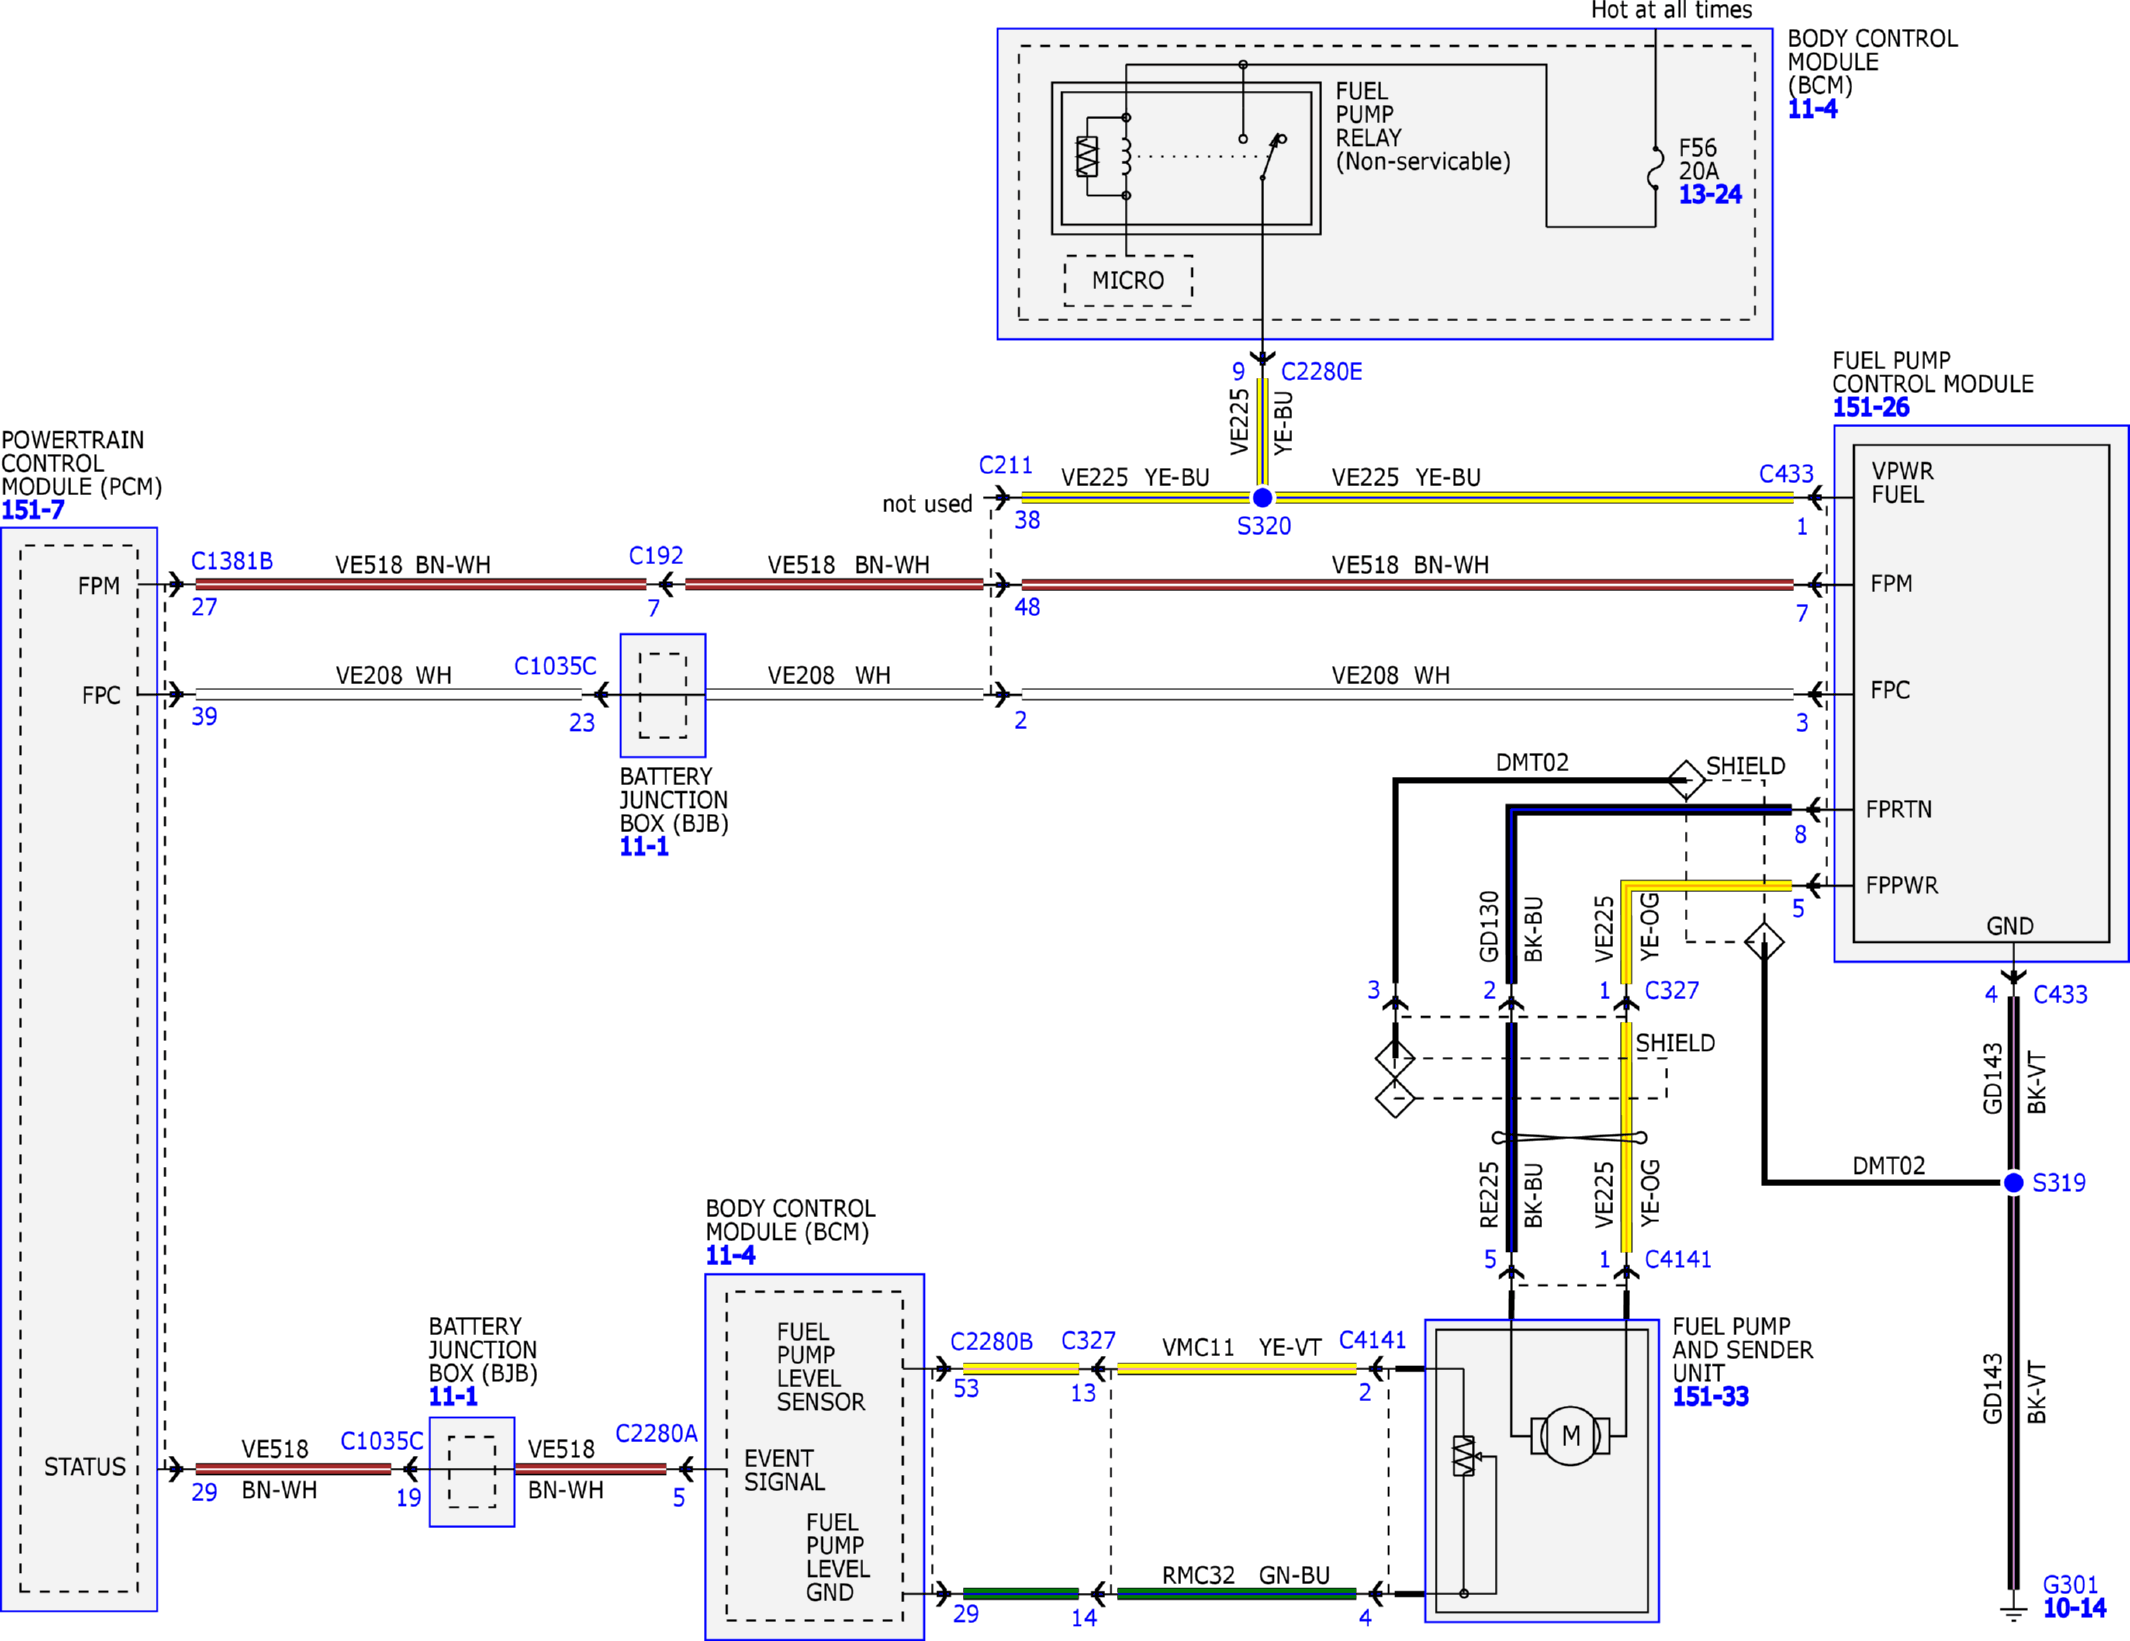Click the MICRO dashed box
This screenshot has width=2130, height=1641.
click(x=1128, y=280)
